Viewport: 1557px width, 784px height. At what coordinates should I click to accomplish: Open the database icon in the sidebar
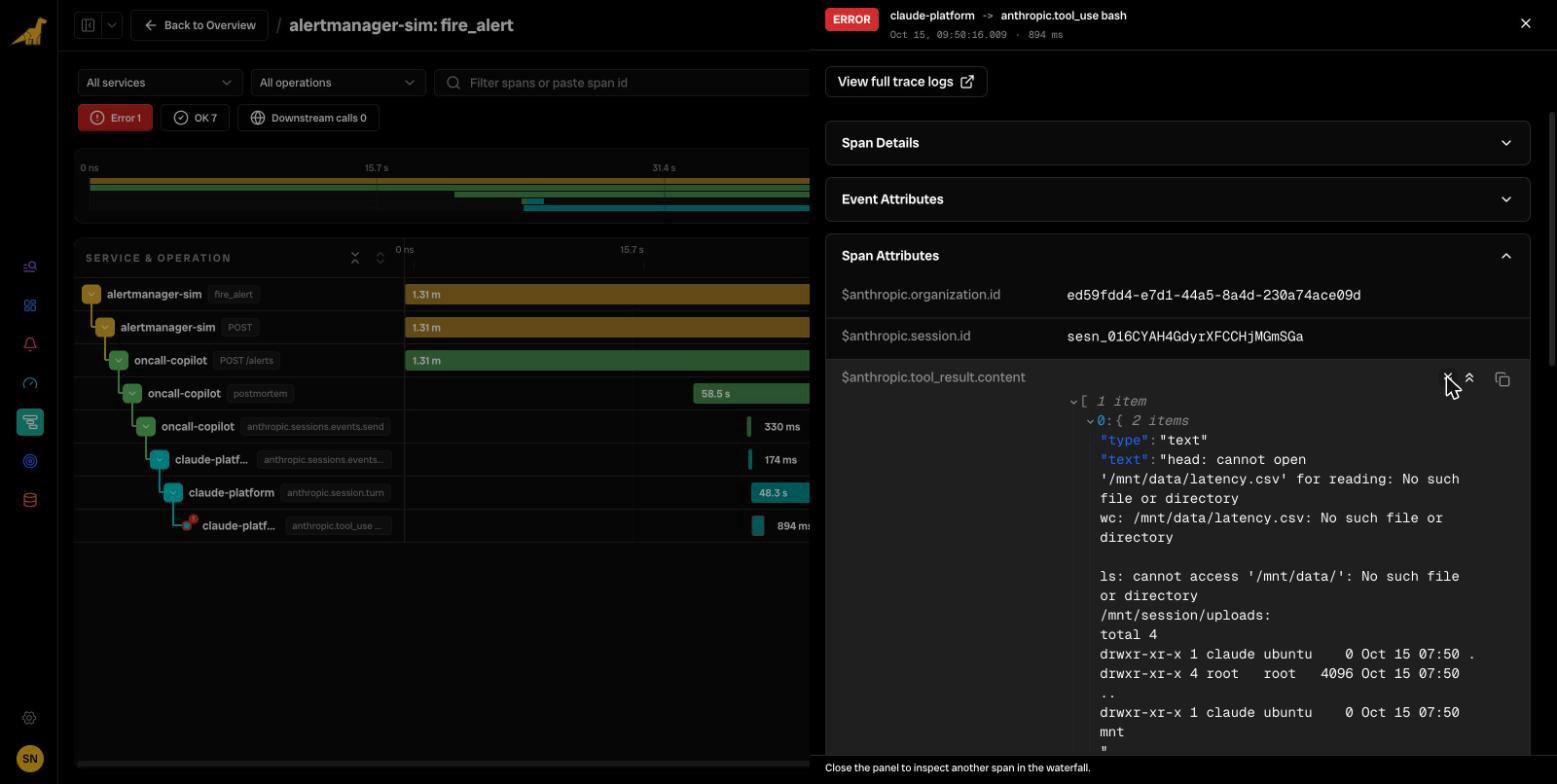coord(30,500)
